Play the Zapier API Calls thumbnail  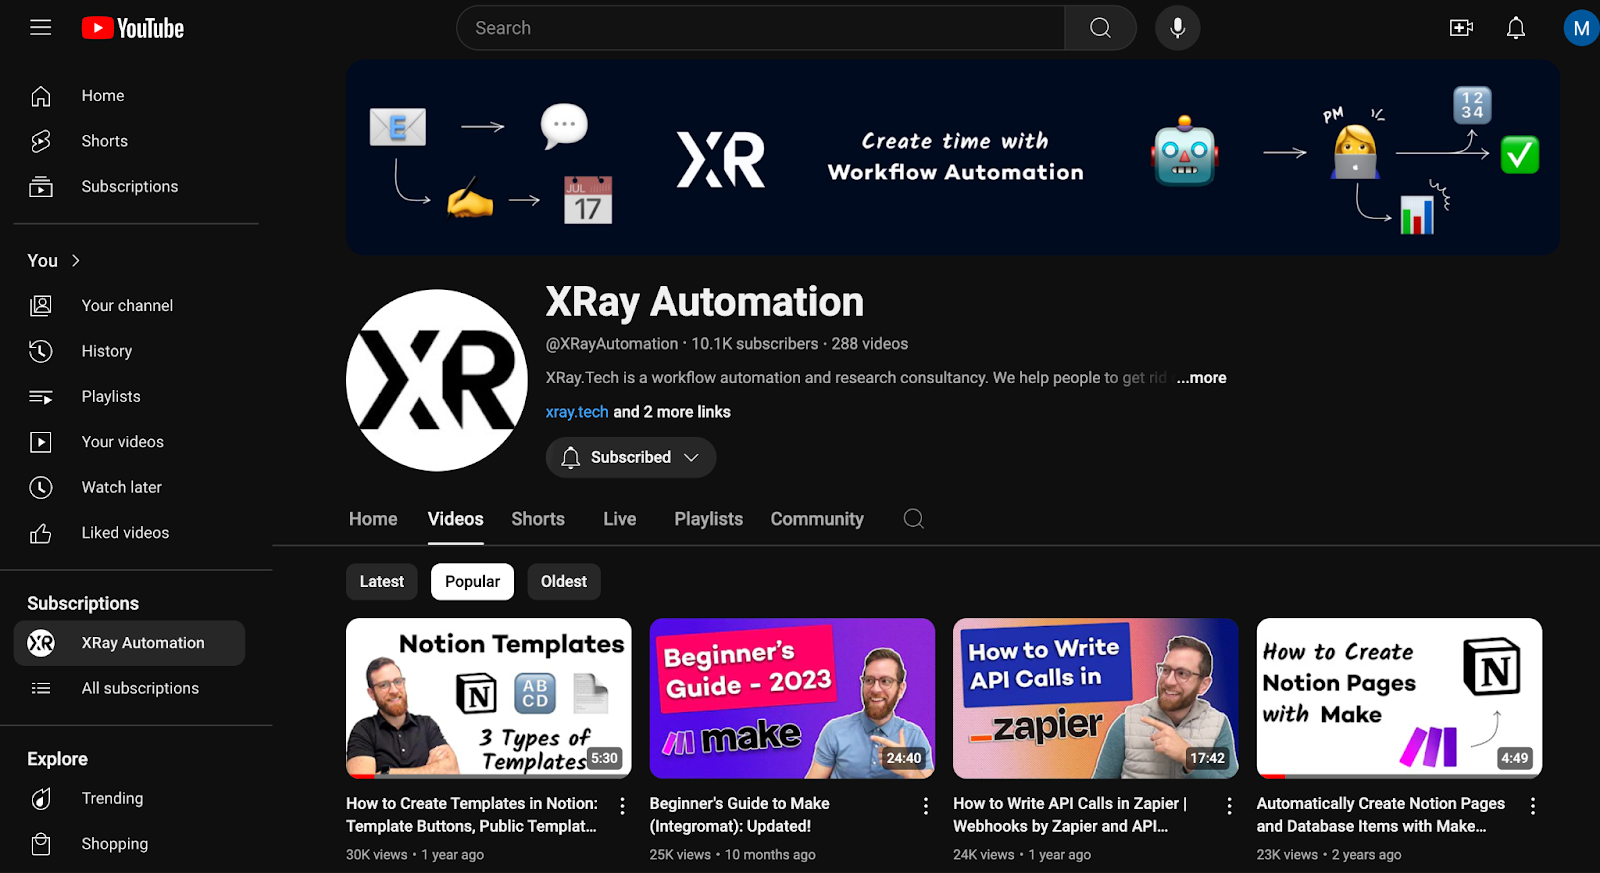coord(1096,698)
